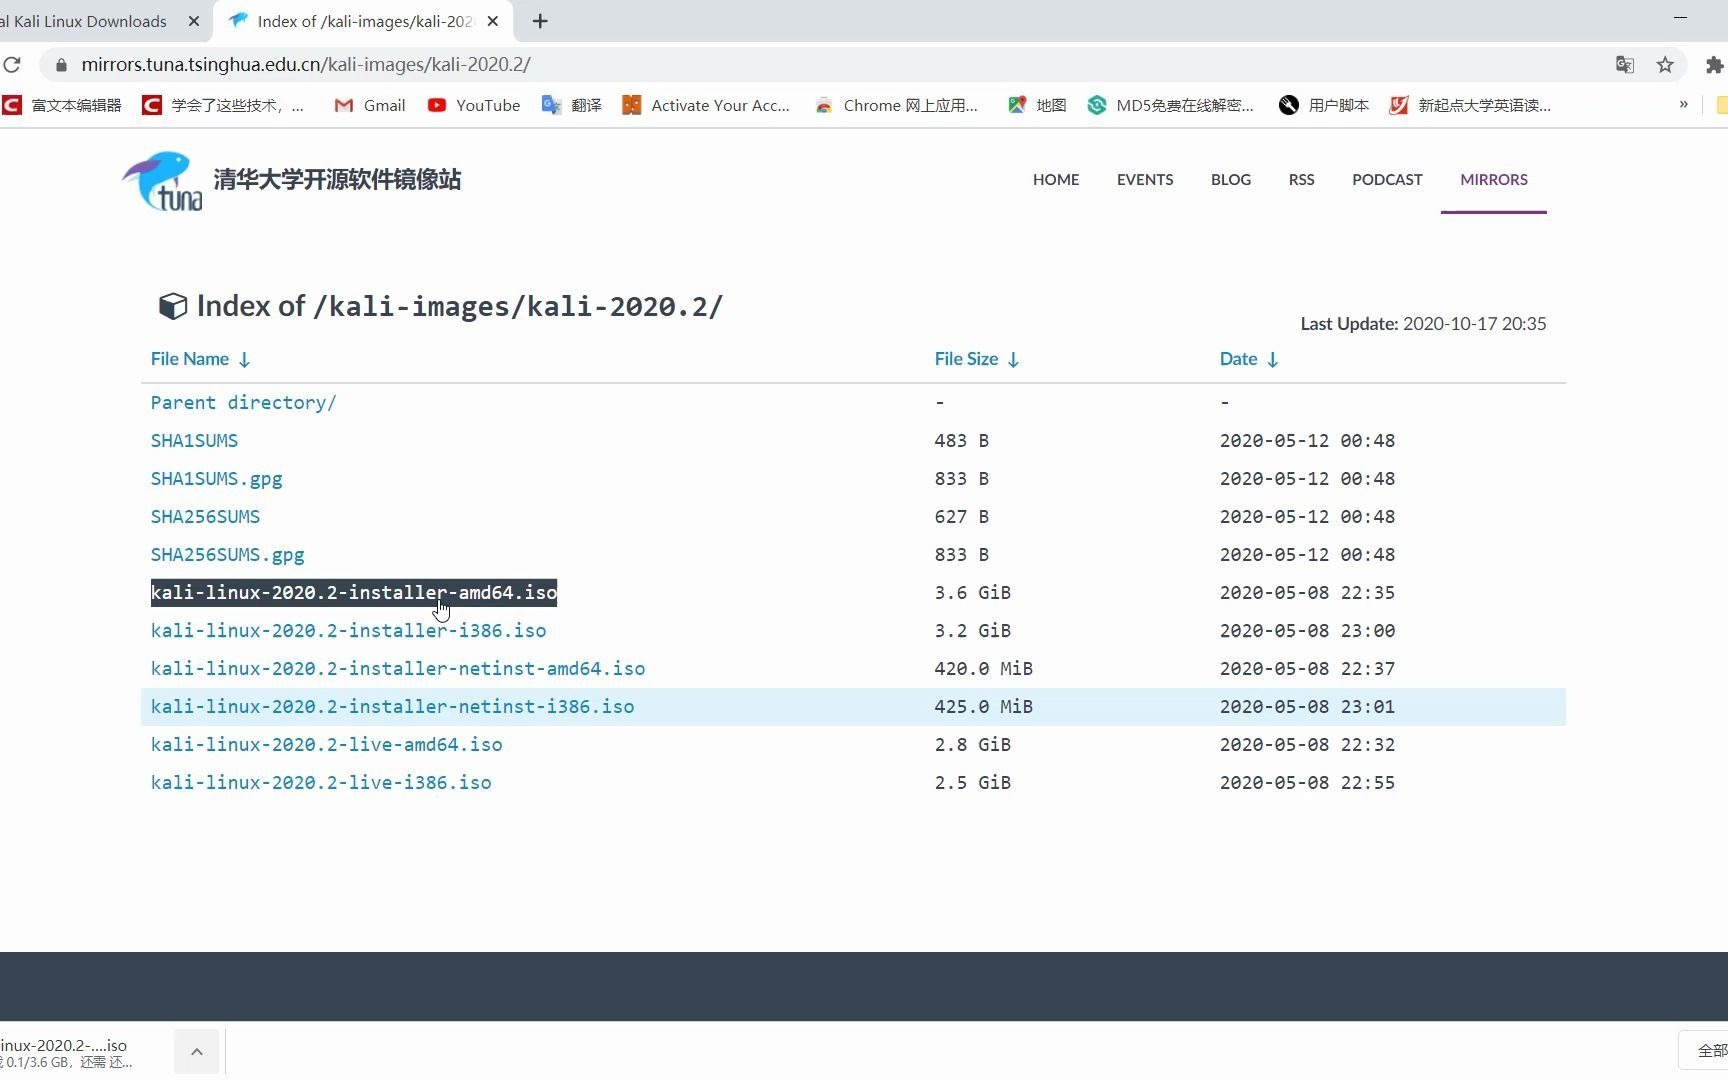The height and width of the screenshot is (1080, 1728).
Task: Open BLOG navigation item
Action: [x=1231, y=180]
